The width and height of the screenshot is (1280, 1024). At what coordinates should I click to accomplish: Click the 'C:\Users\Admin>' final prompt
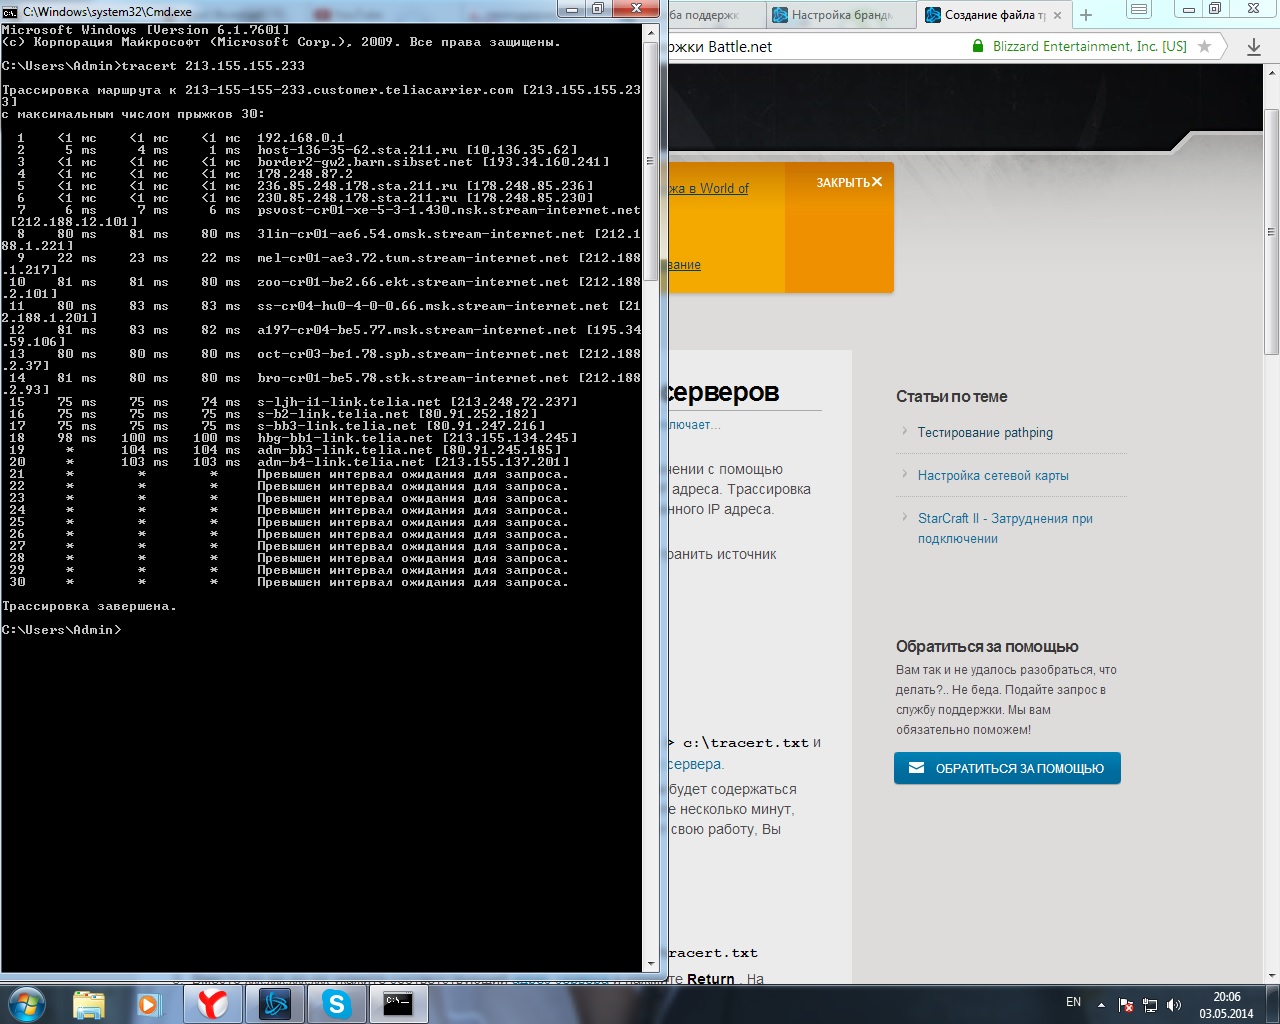pyautogui.click(x=61, y=630)
